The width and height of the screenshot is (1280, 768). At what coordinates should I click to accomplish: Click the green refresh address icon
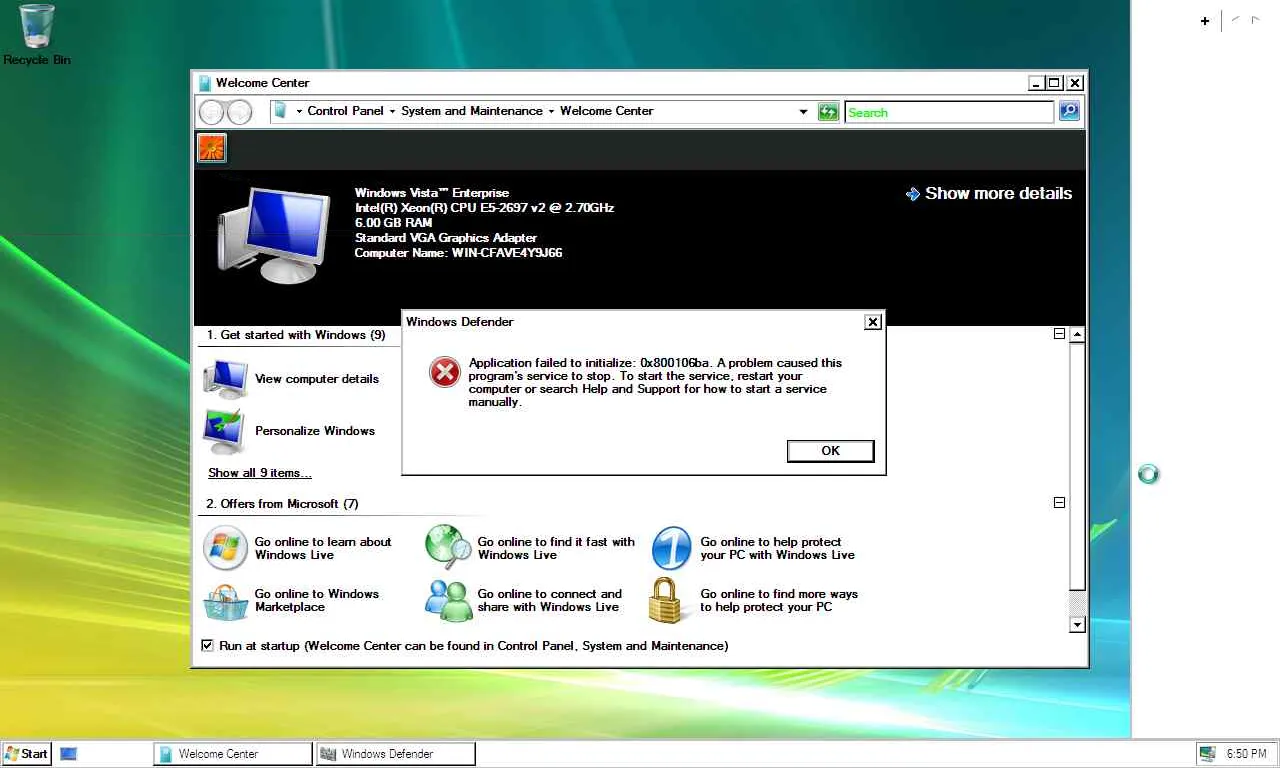828,112
